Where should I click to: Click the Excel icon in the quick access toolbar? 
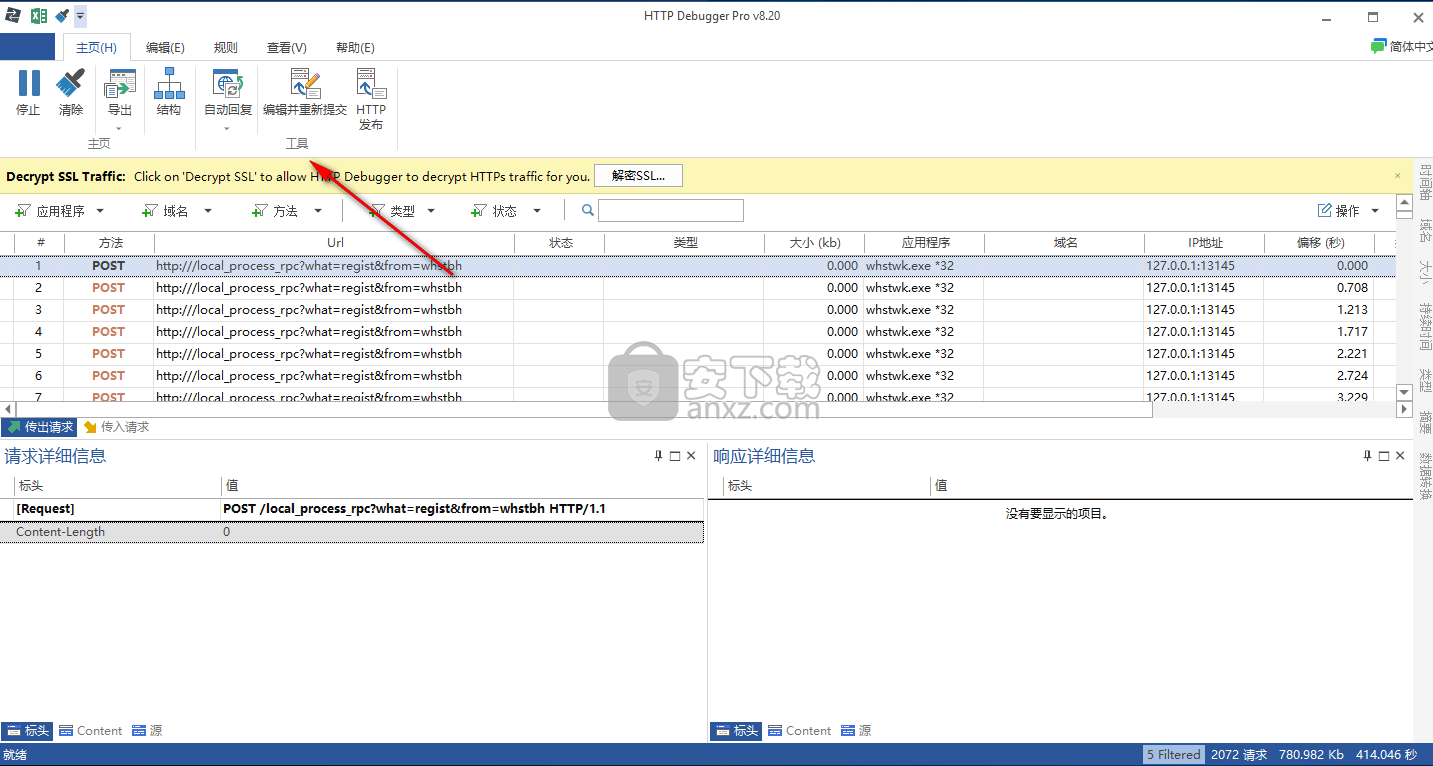coord(39,16)
